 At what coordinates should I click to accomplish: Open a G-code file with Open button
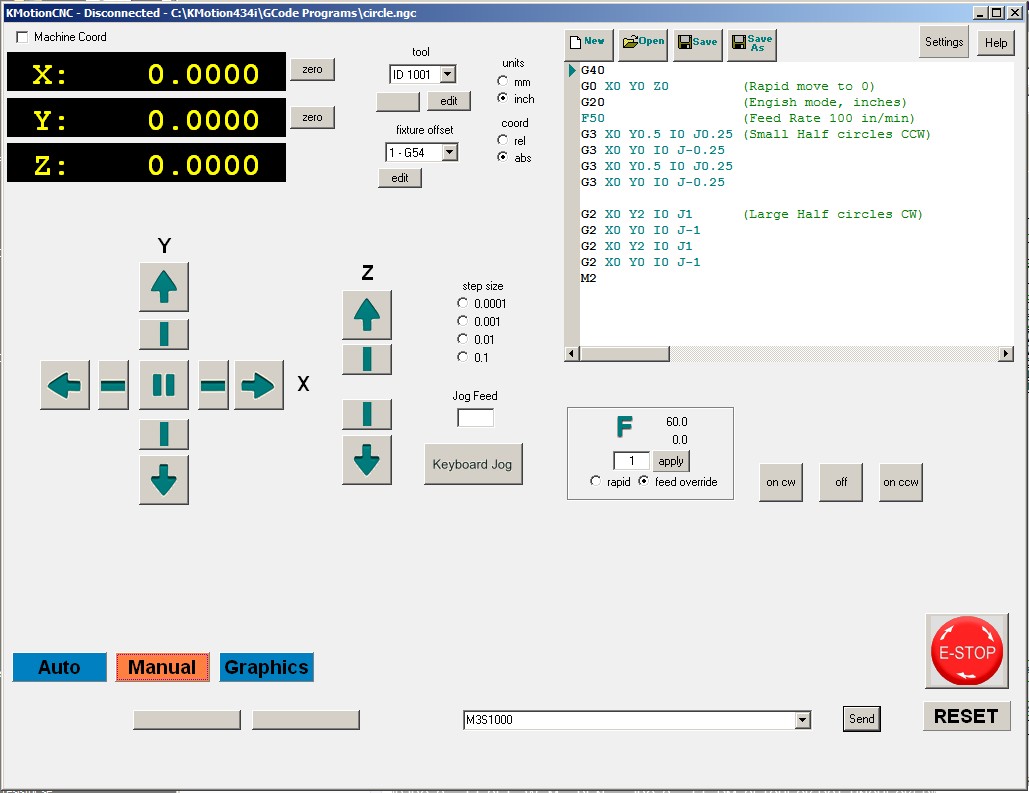(642, 42)
